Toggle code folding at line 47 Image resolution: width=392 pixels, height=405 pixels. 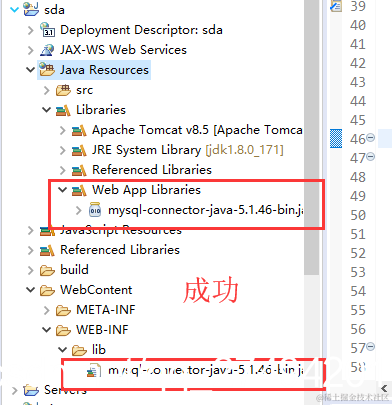(x=371, y=157)
